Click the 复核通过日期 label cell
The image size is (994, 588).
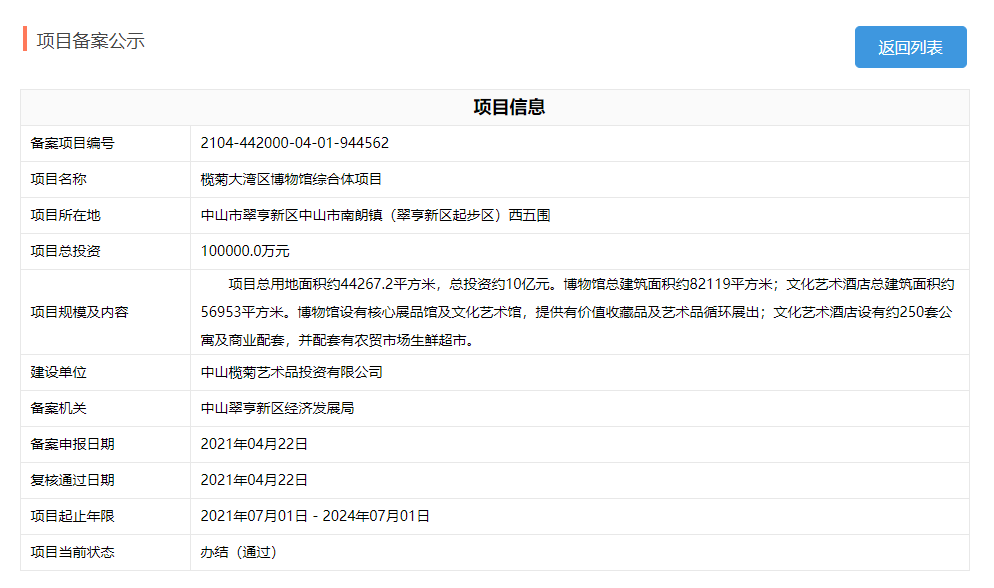click(x=105, y=480)
